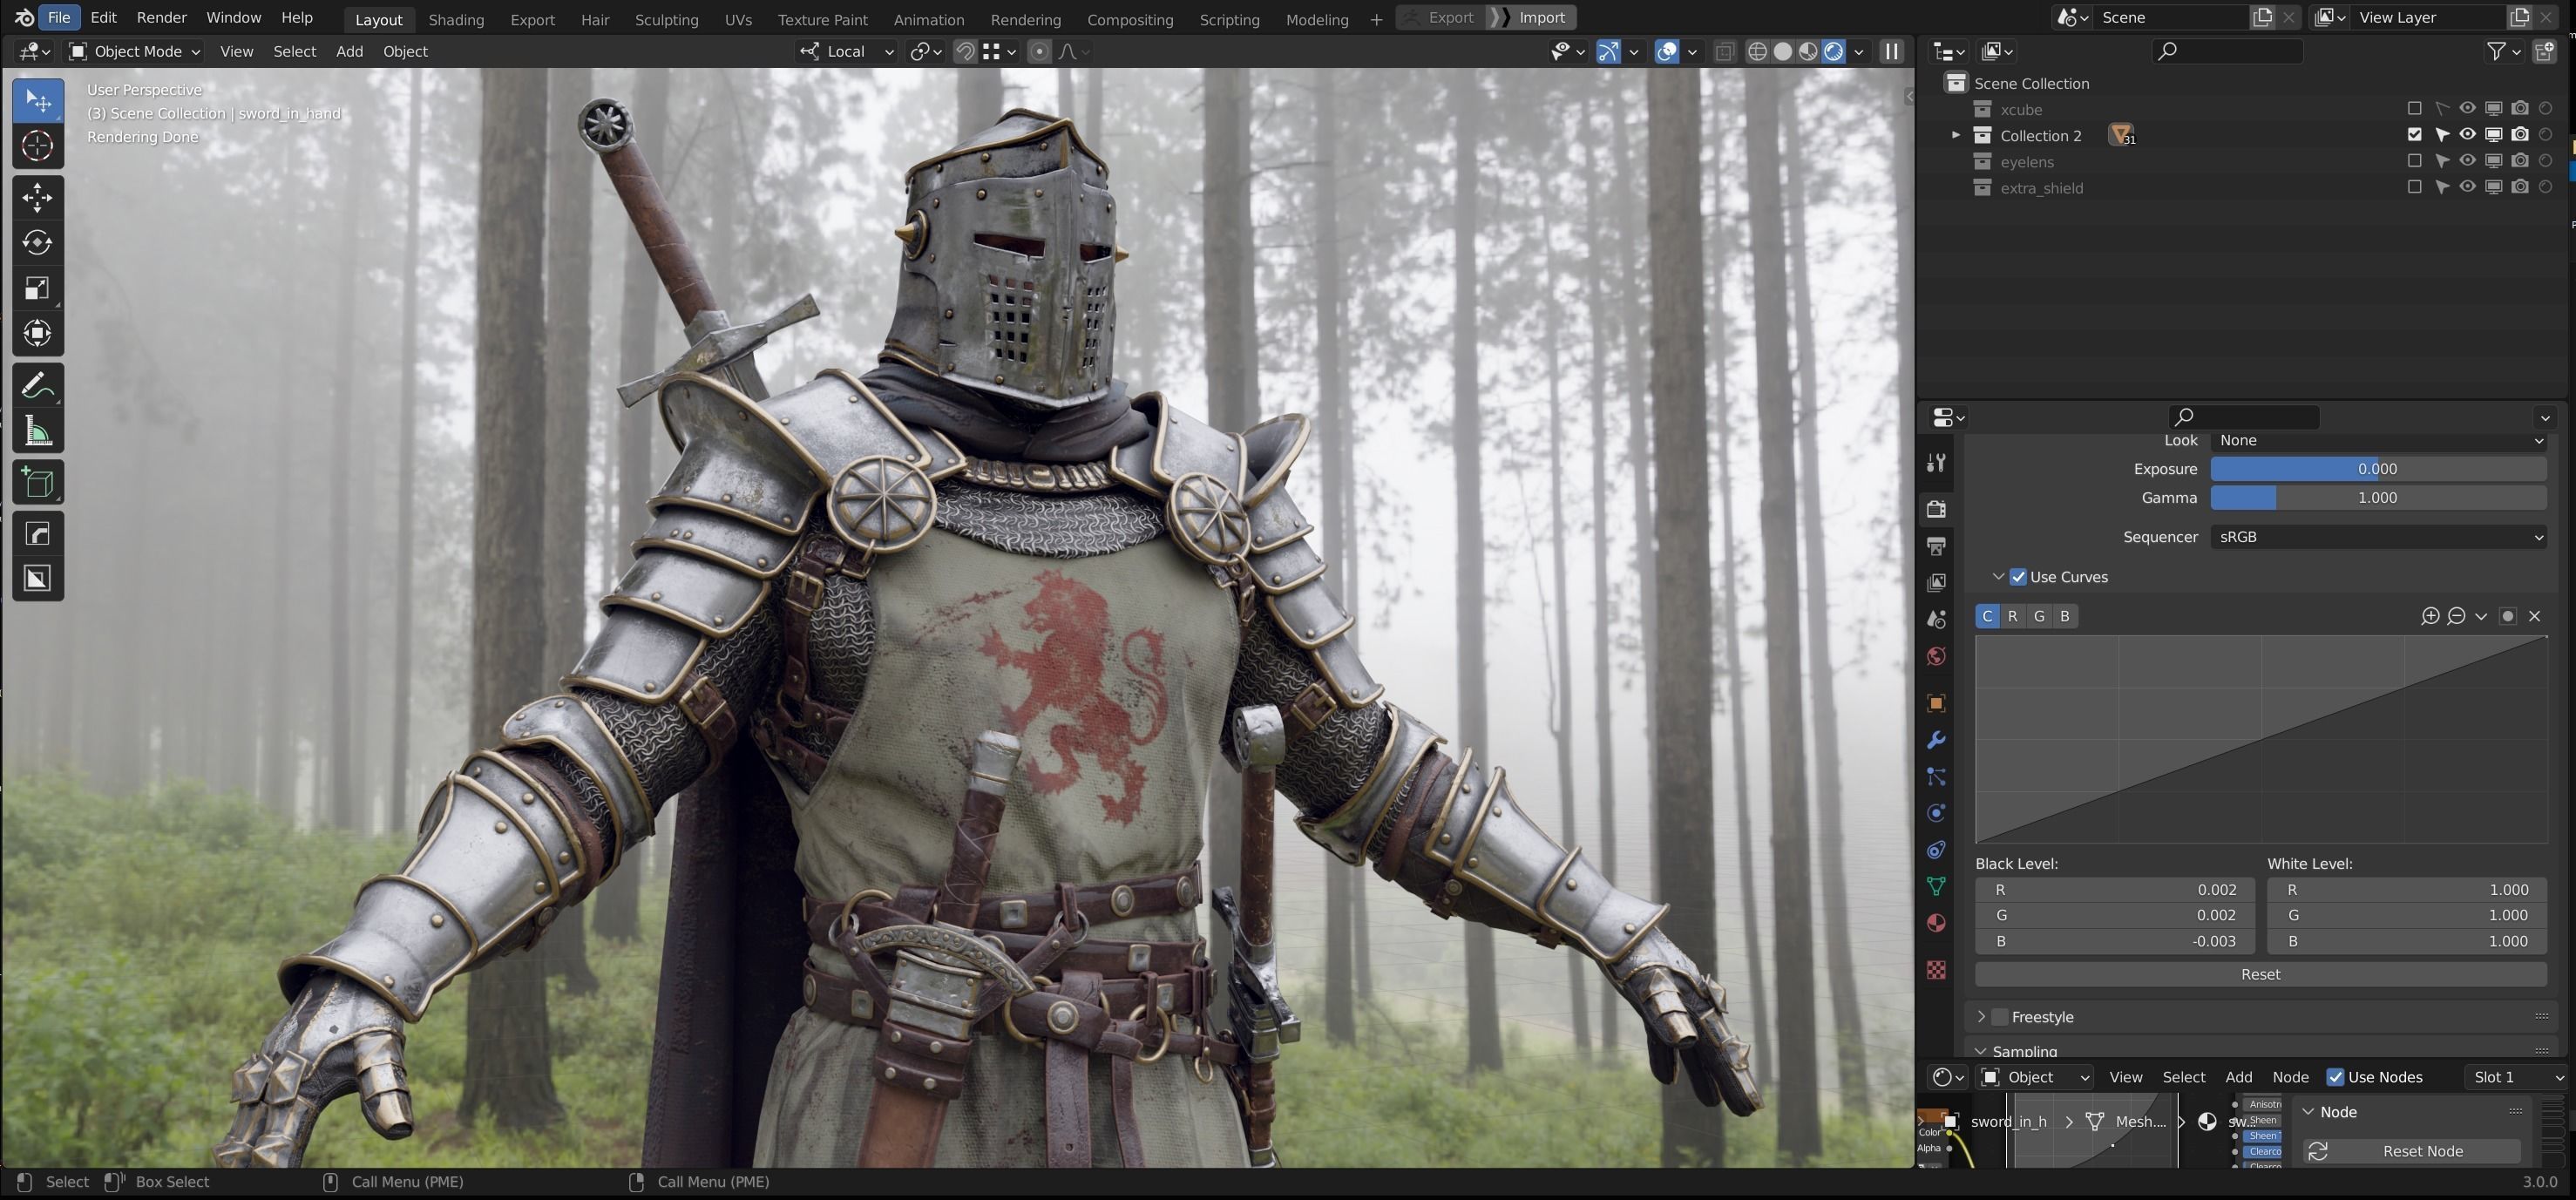
Task: Open the Local transform orientation dropdown
Action: [846, 52]
